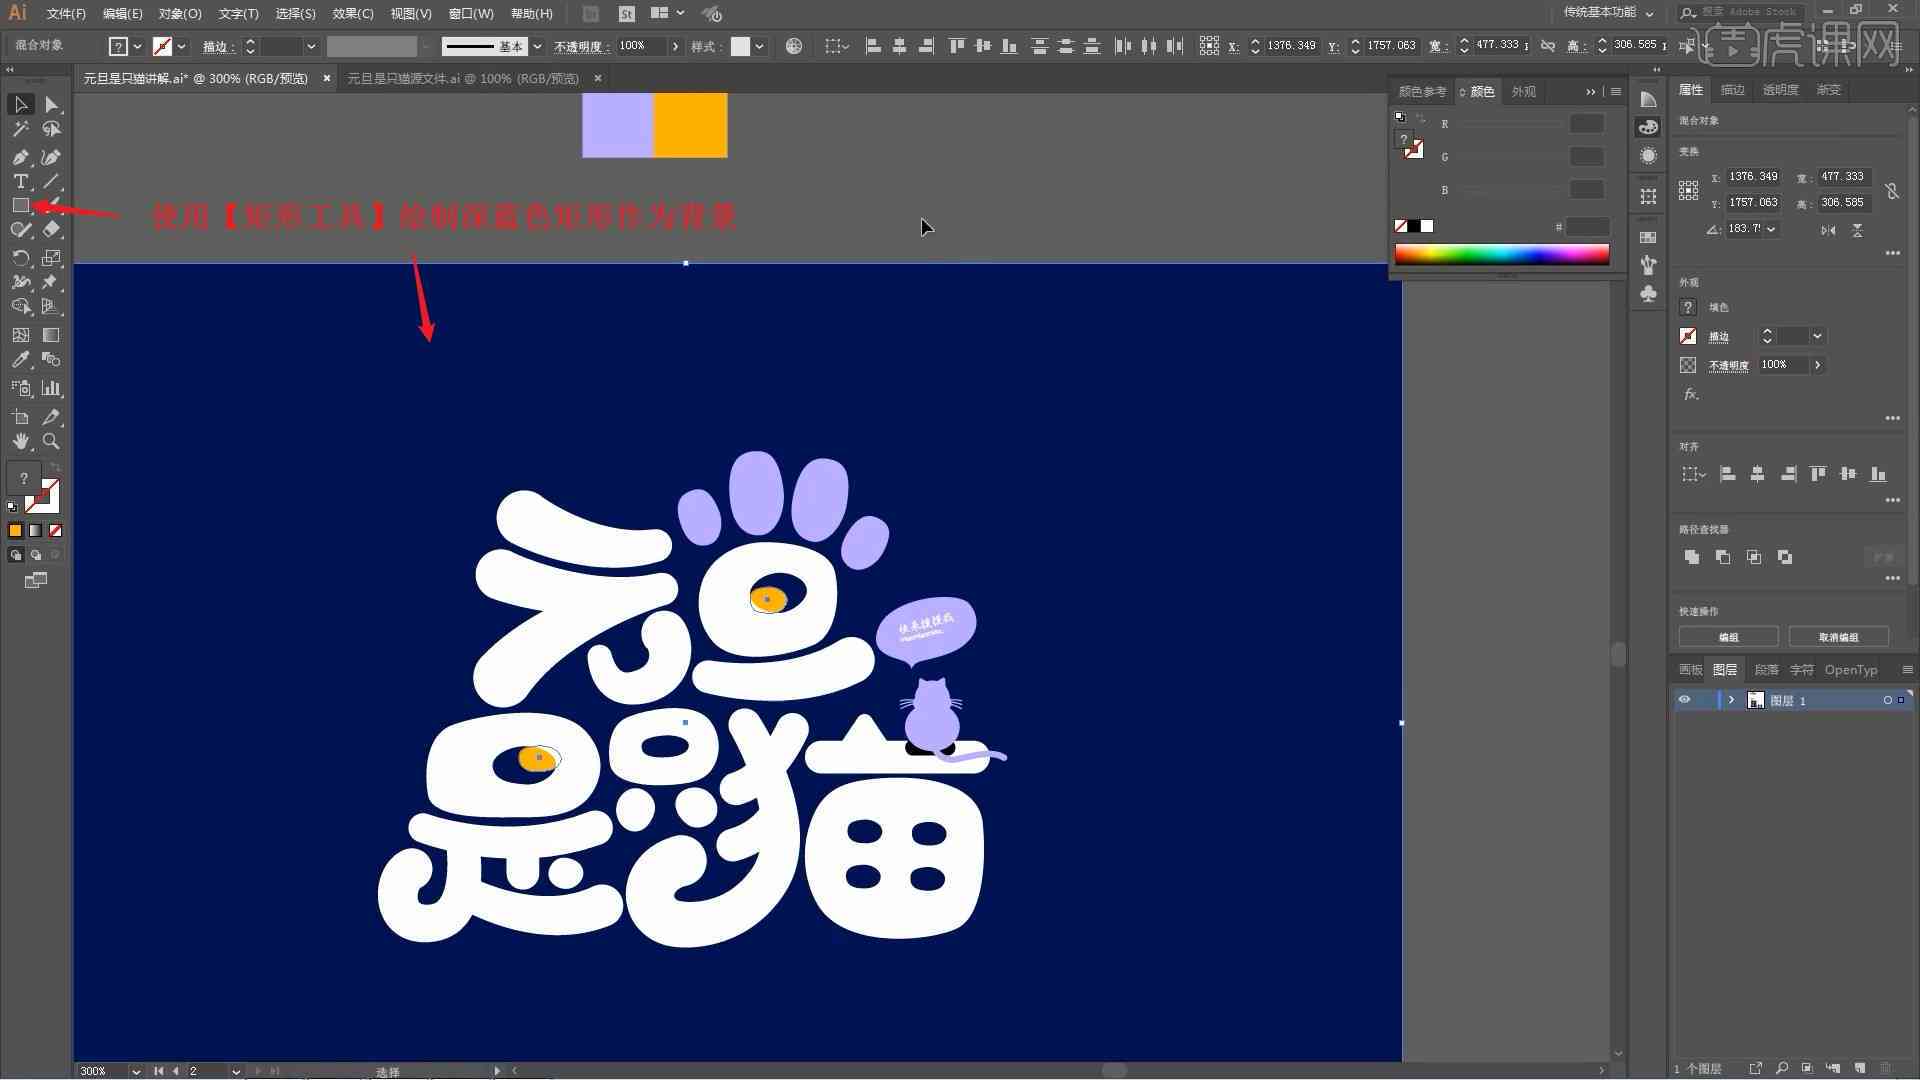Select the Selection tool in toolbar
The height and width of the screenshot is (1080, 1920).
coord(18,104)
